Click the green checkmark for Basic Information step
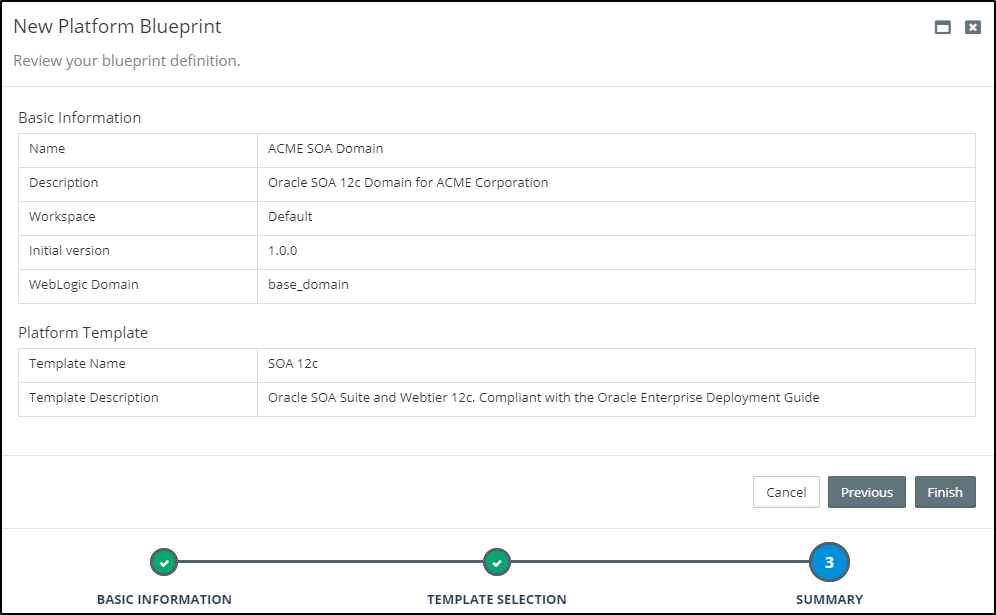 (163, 563)
